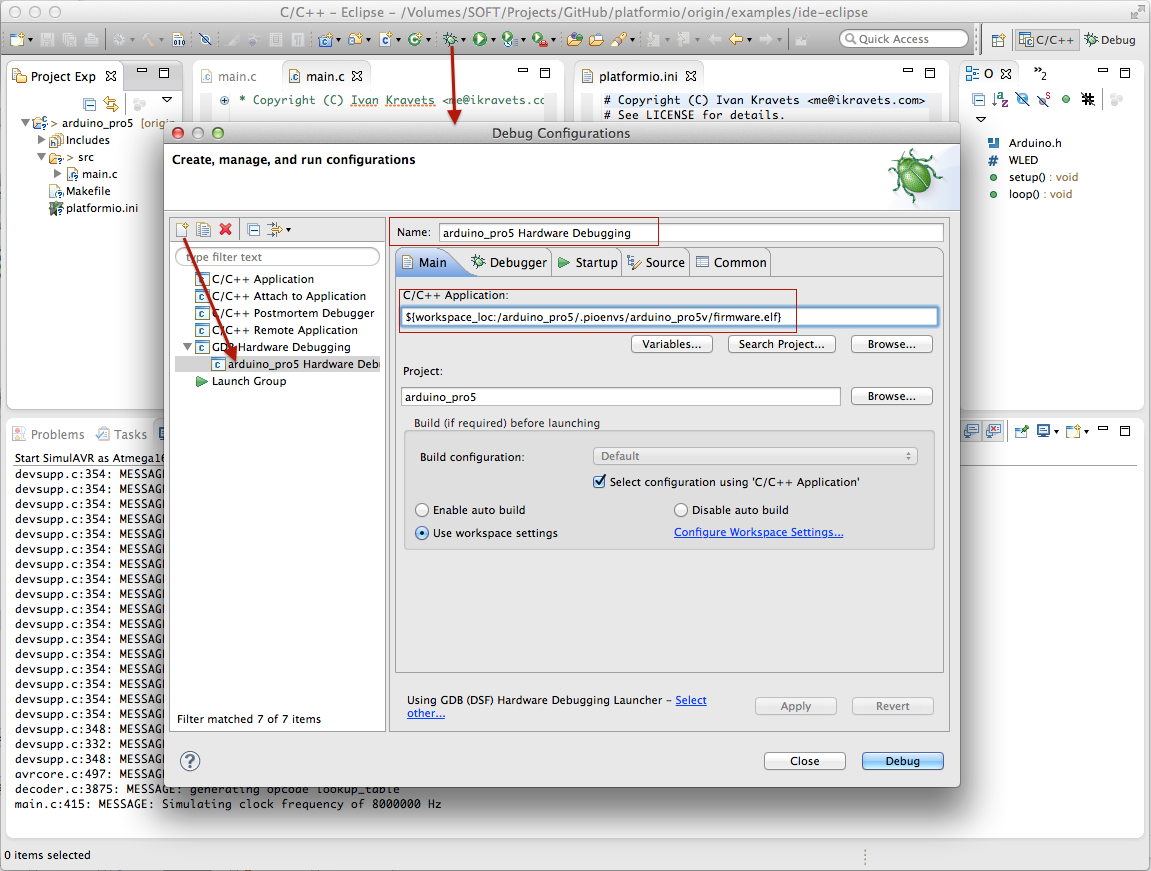Toggle Link with Editor in Project Explorer

click(x=110, y=104)
